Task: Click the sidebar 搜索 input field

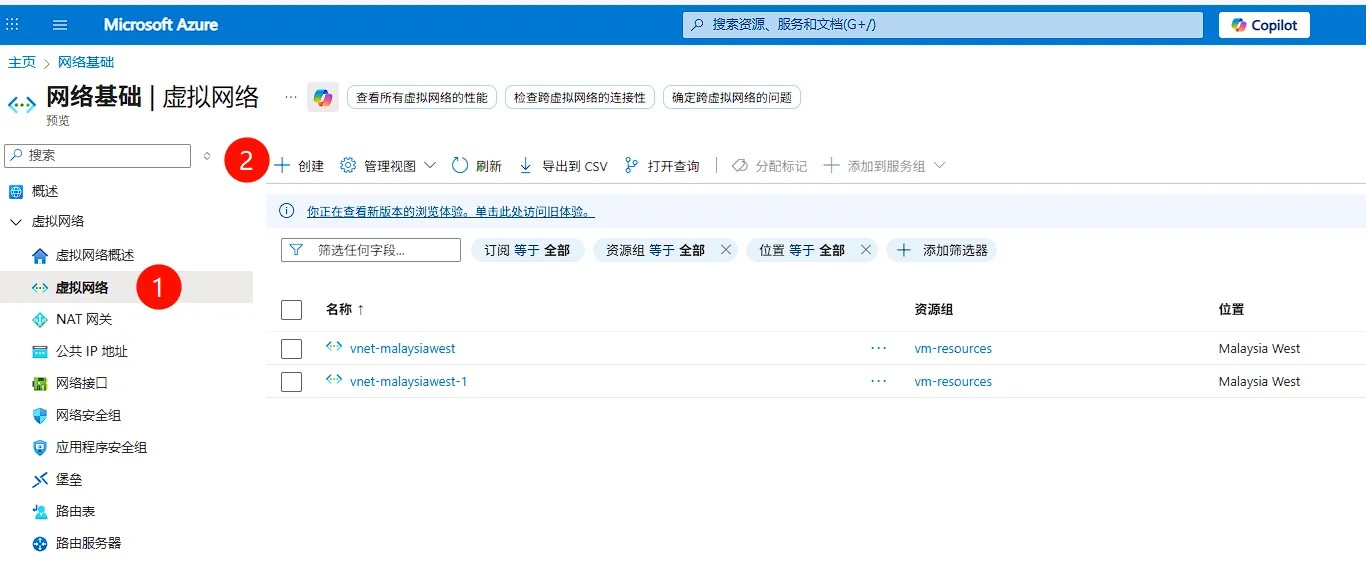Action: coord(97,155)
